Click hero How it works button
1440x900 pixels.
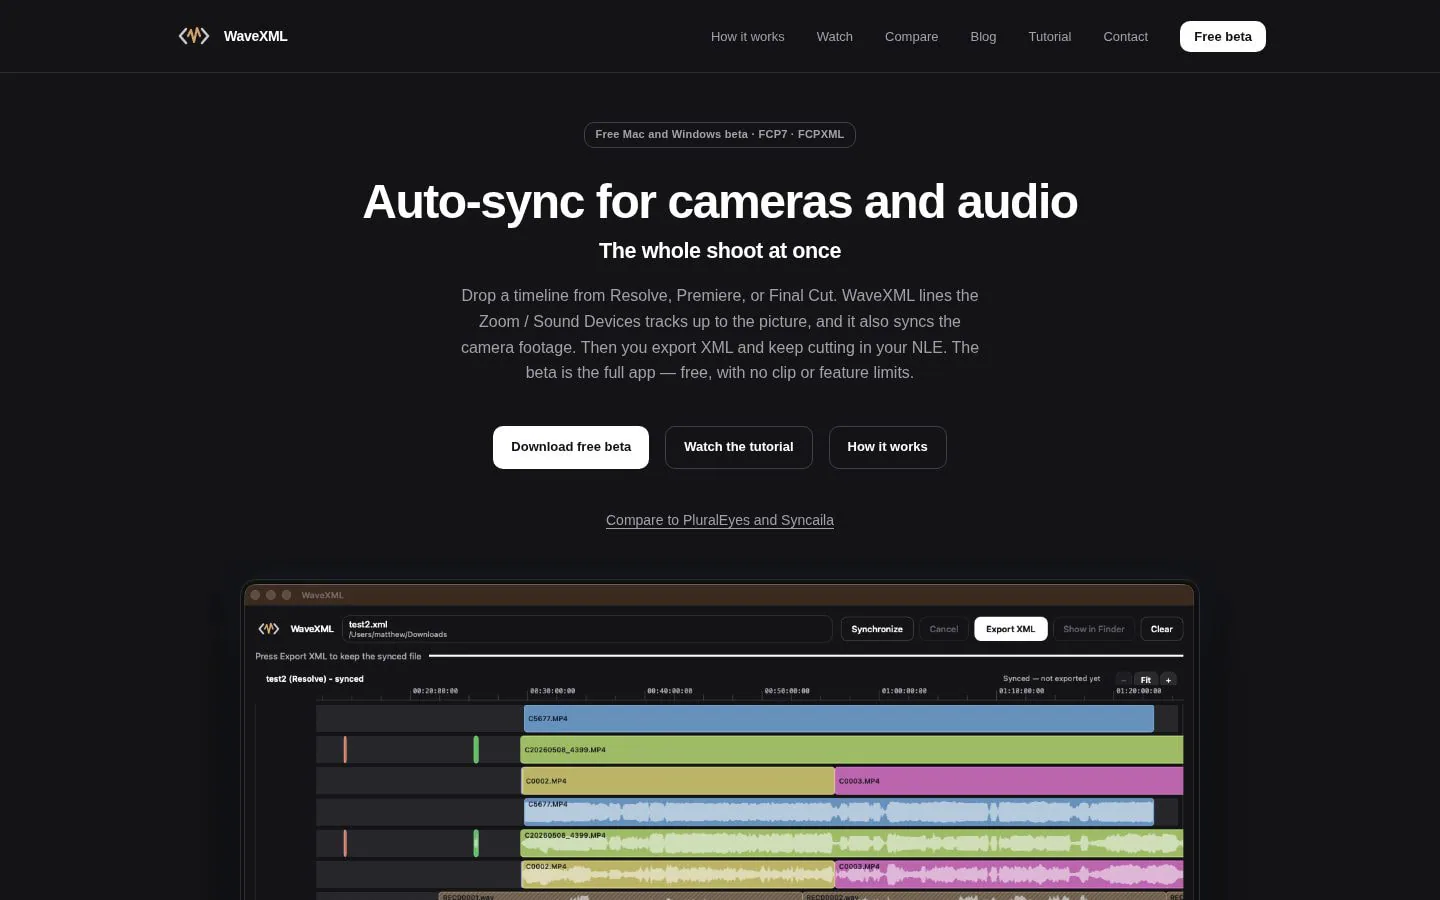pyautogui.click(x=888, y=447)
